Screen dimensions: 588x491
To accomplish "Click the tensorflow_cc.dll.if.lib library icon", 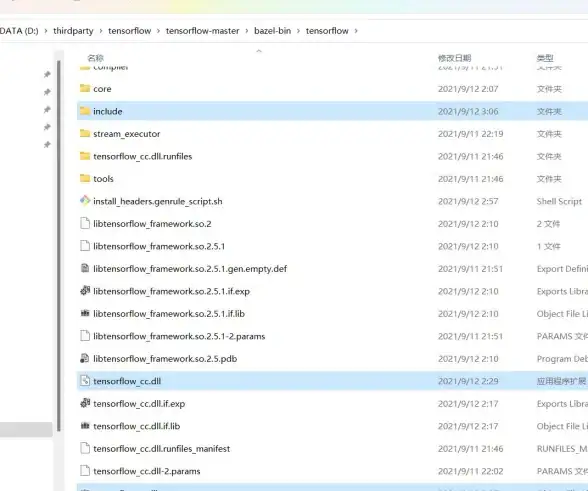I will (x=85, y=425).
